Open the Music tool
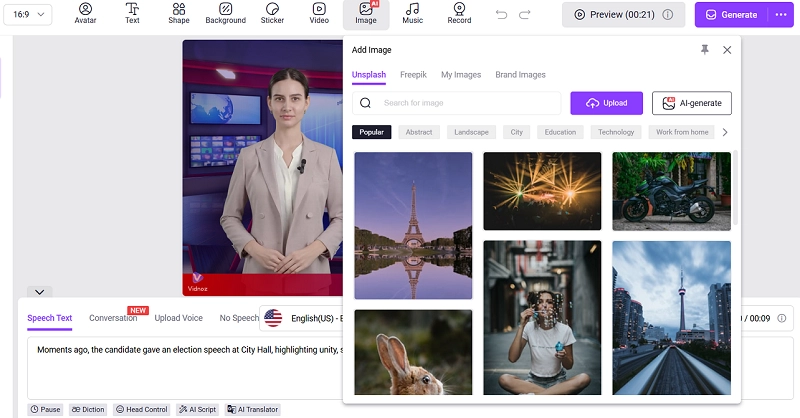800x418 pixels. 412,13
